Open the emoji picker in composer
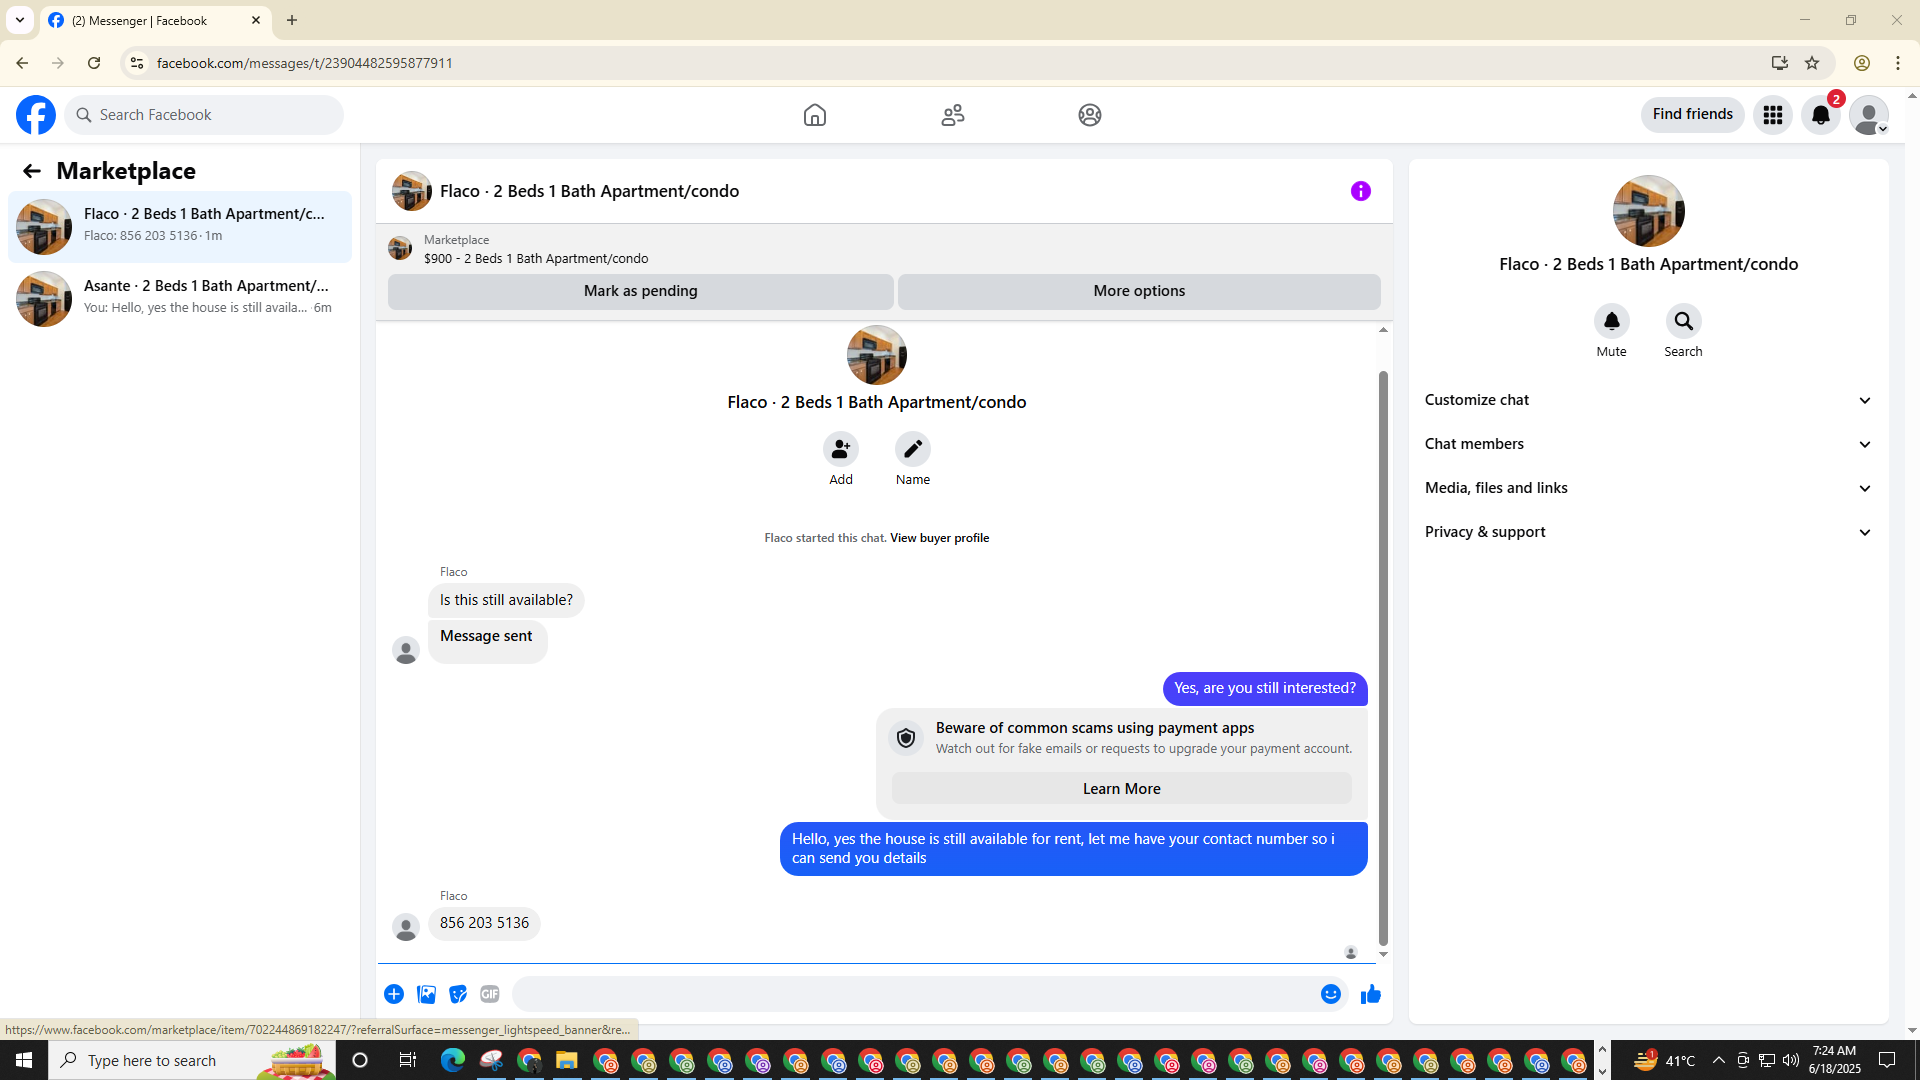Image resolution: width=1920 pixels, height=1080 pixels. [1331, 994]
